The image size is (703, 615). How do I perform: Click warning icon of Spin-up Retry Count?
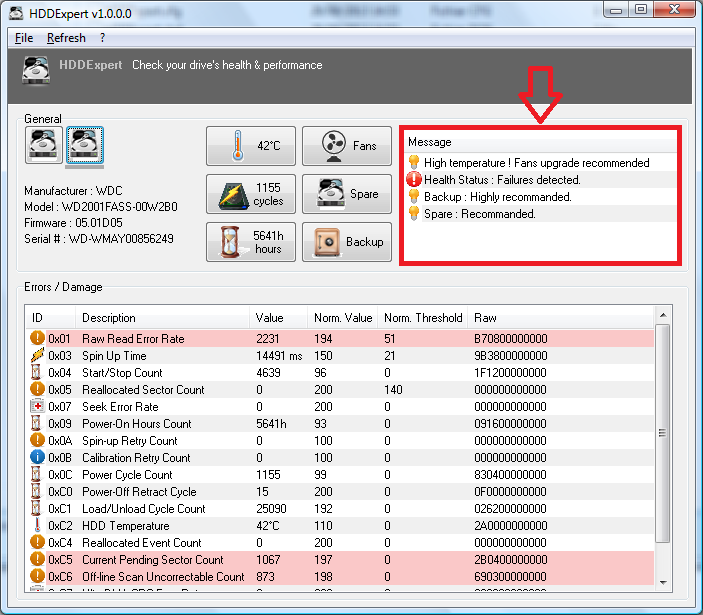click(37, 440)
